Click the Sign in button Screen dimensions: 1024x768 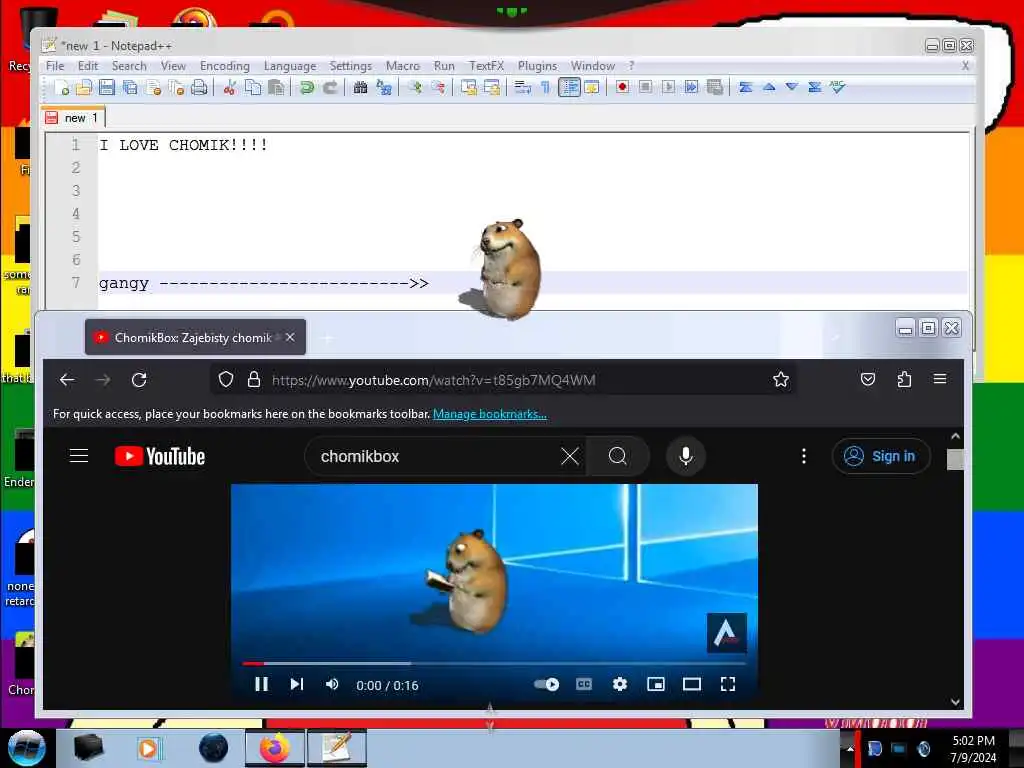(880, 456)
